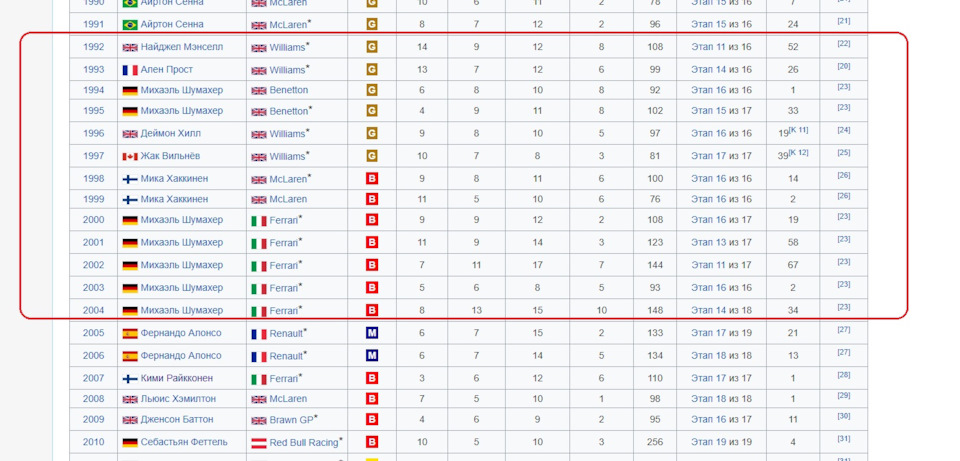
Task: Click the Michelin tyre icon in the 2005 row
Action: (x=371, y=332)
